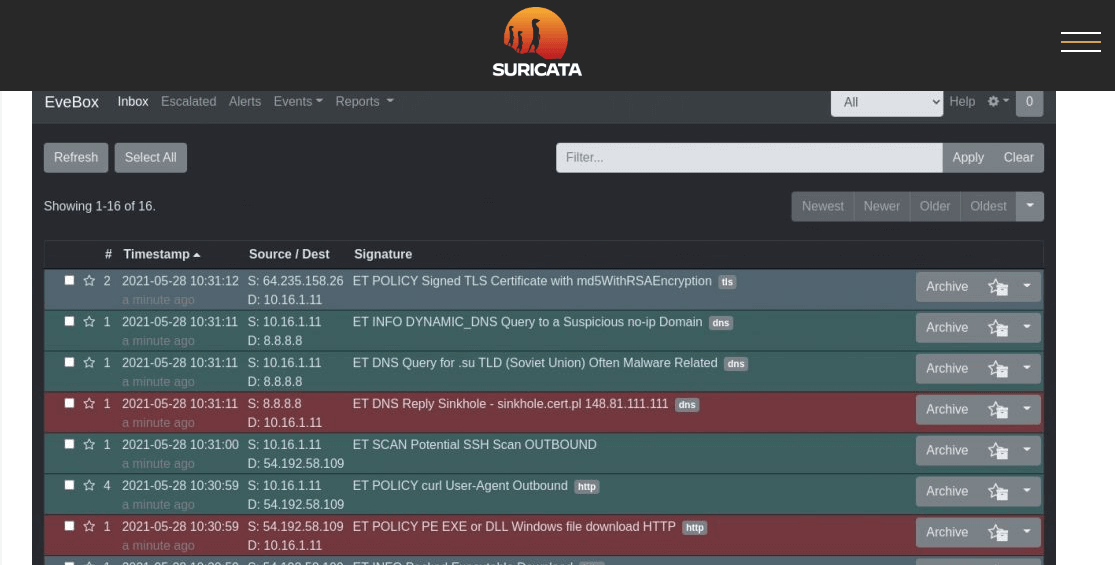
Task: Go to Older page
Action: (934, 206)
